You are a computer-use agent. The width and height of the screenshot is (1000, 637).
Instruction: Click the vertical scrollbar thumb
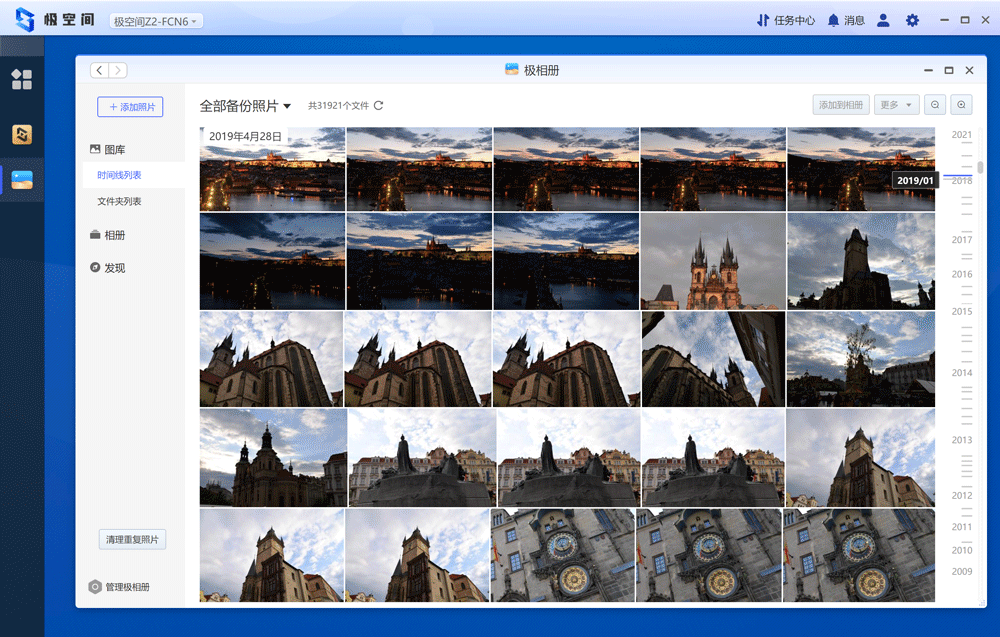[x=980, y=167]
